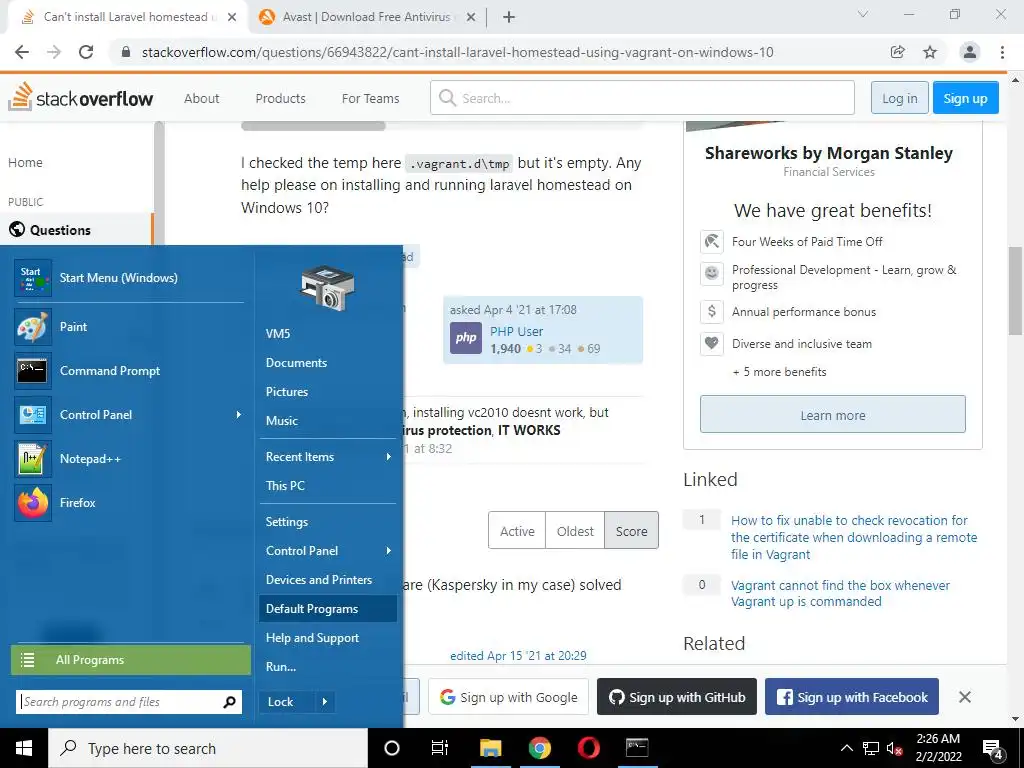This screenshot has height=768, width=1024.
Task: Open Opera browser from the taskbar
Action: tap(588, 748)
